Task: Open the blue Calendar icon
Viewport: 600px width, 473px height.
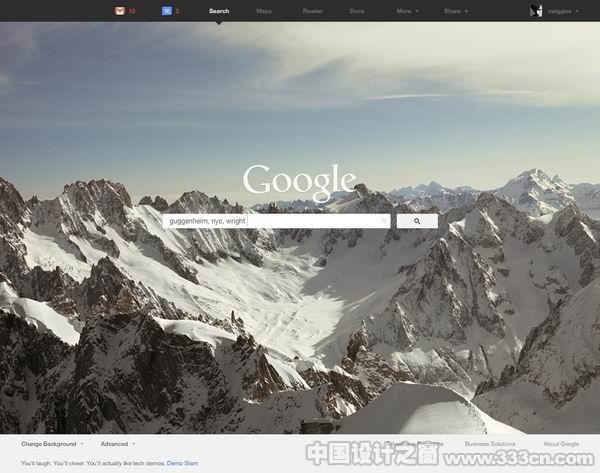Action: point(167,11)
